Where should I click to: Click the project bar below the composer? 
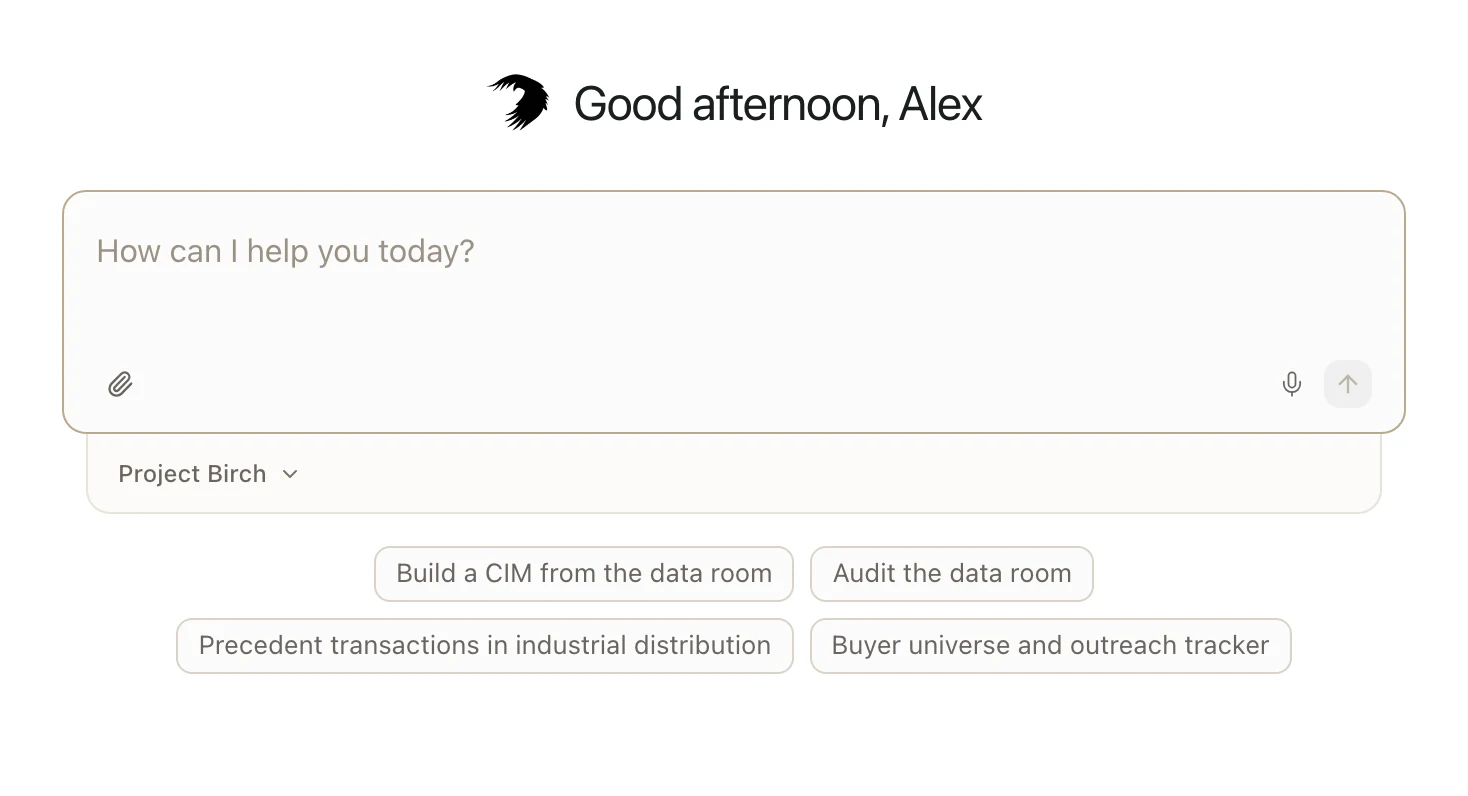[734, 474]
